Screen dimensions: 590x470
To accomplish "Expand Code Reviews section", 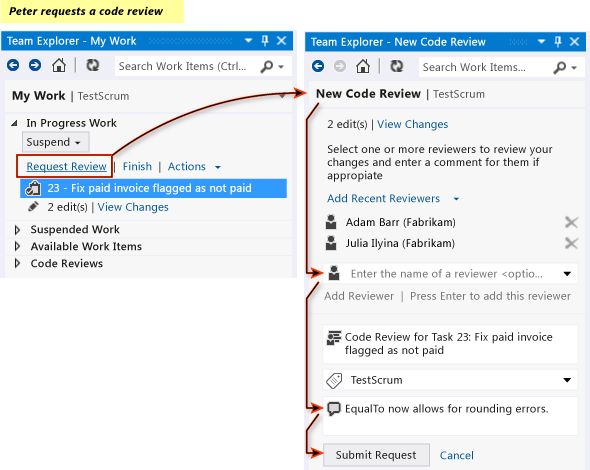I will (17, 263).
